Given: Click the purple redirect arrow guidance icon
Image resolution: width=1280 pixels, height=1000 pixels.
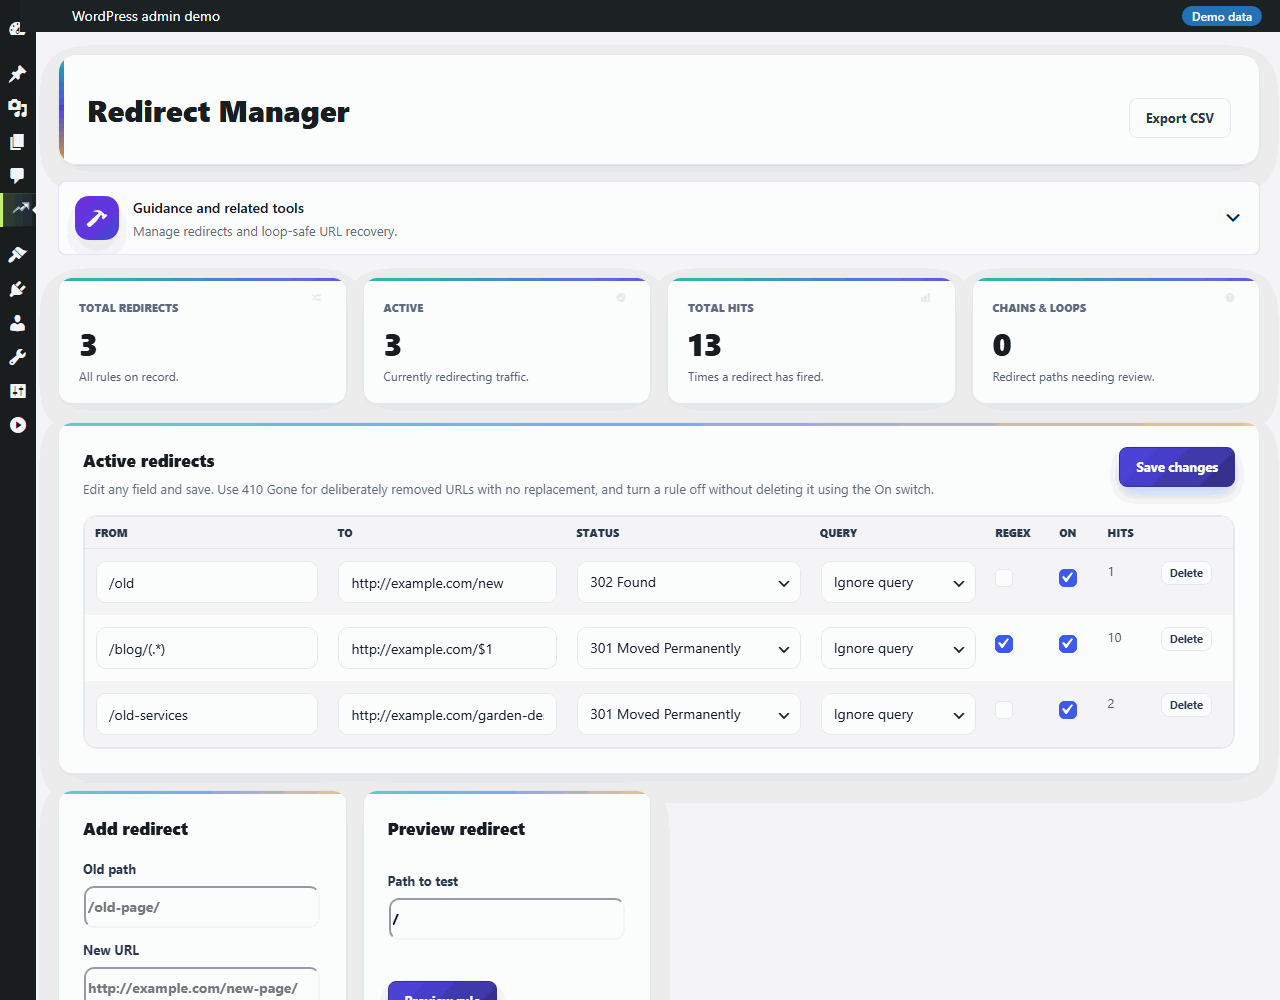Looking at the screenshot, I should (97, 218).
